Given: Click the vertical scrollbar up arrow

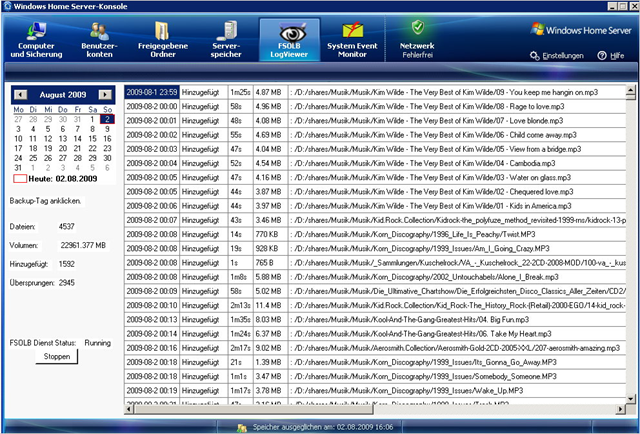Looking at the screenshot, I should [x=631, y=90].
